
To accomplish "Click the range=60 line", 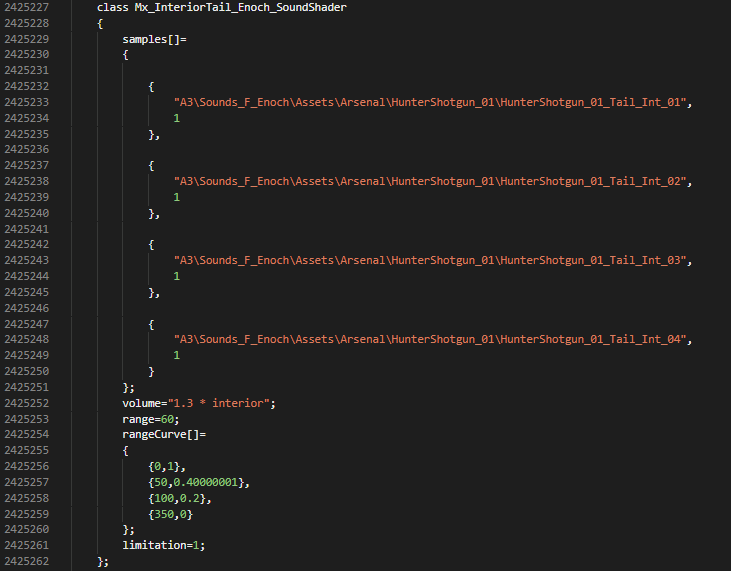I will pyautogui.click(x=151, y=419).
